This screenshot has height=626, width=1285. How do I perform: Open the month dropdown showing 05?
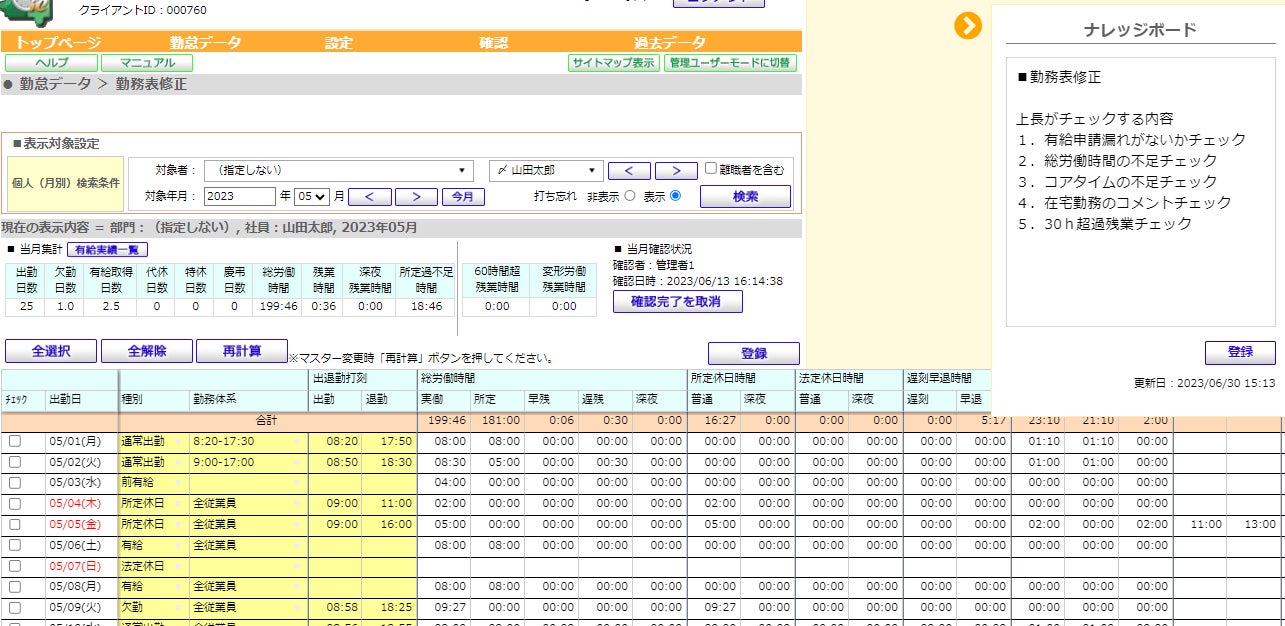(312, 197)
